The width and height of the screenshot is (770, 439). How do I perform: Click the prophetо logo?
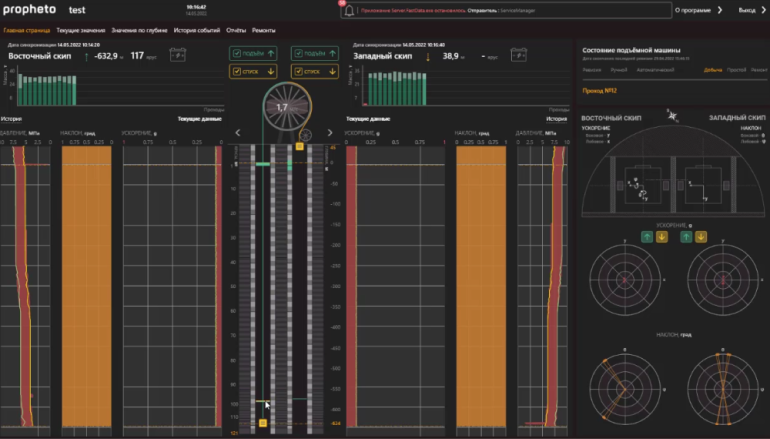[x=29, y=9]
